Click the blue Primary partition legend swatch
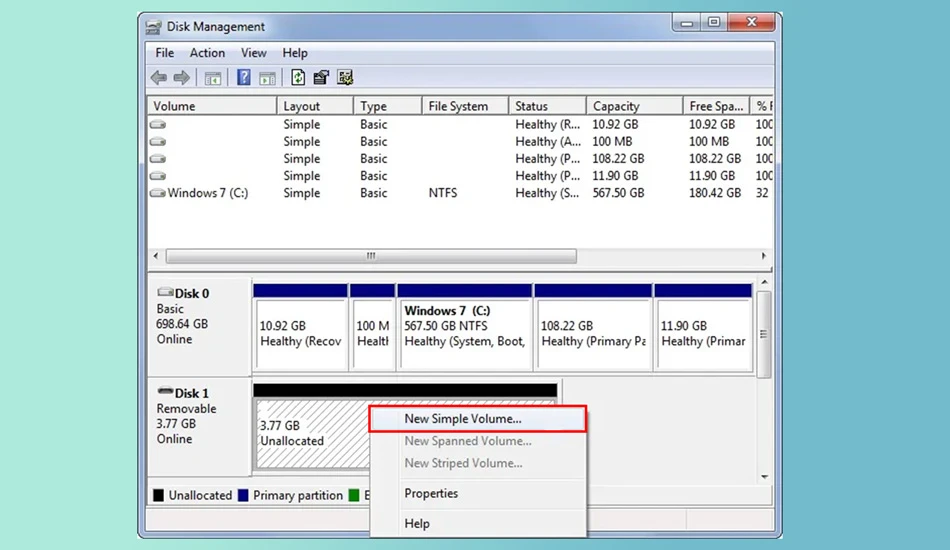The width and height of the screenshot is (950, 550). pyautogui.click(x=244, y=495)
